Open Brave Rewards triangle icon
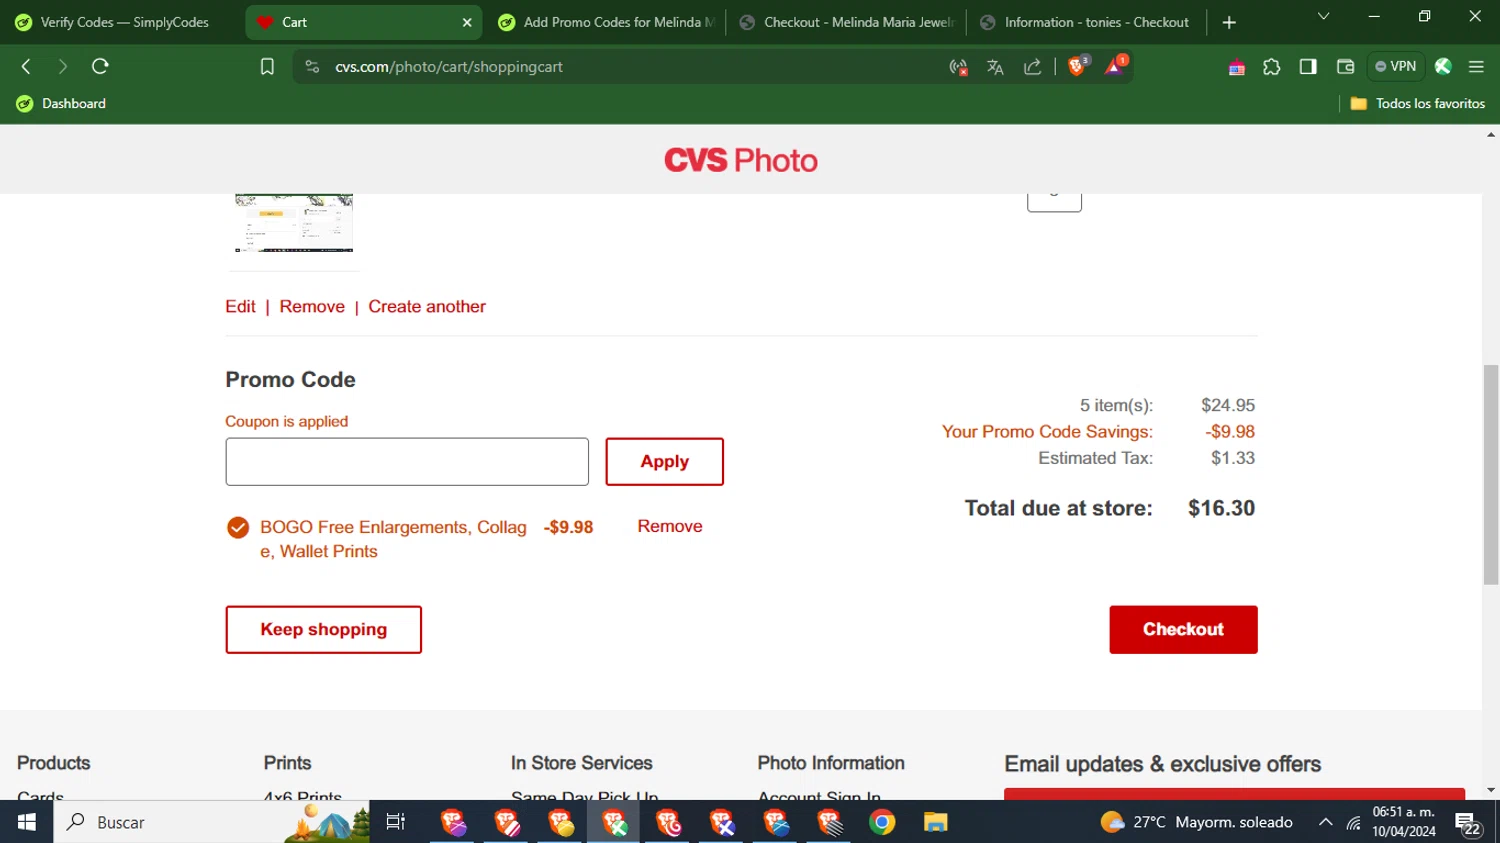 1115,66
